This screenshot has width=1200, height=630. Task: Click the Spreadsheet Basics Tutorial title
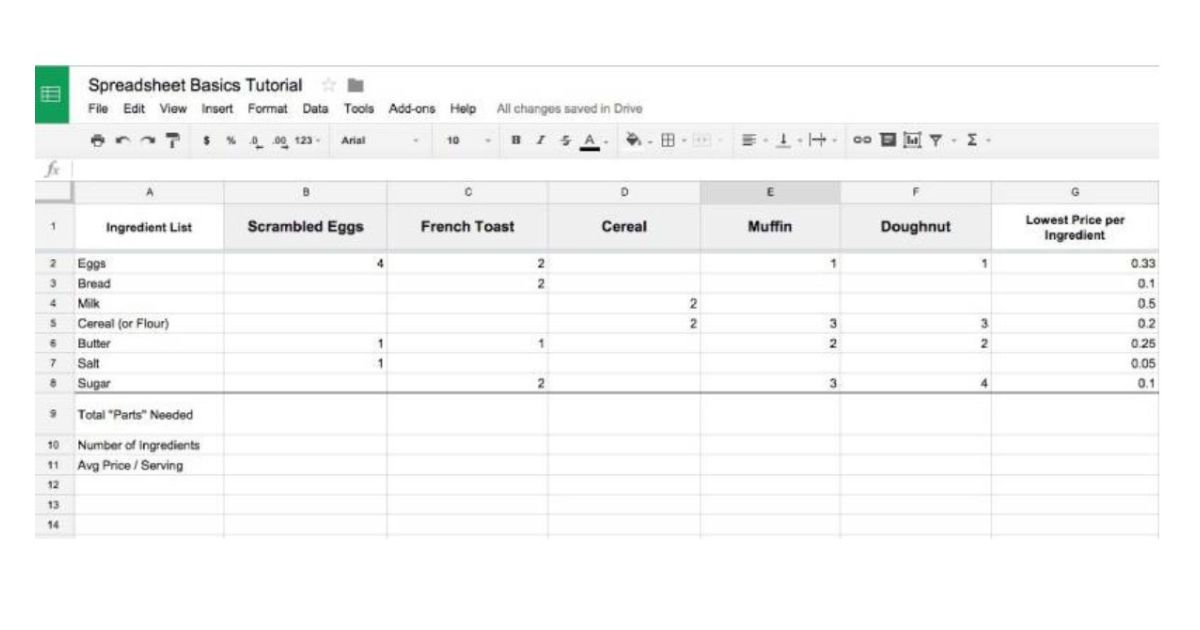point(195,85)
